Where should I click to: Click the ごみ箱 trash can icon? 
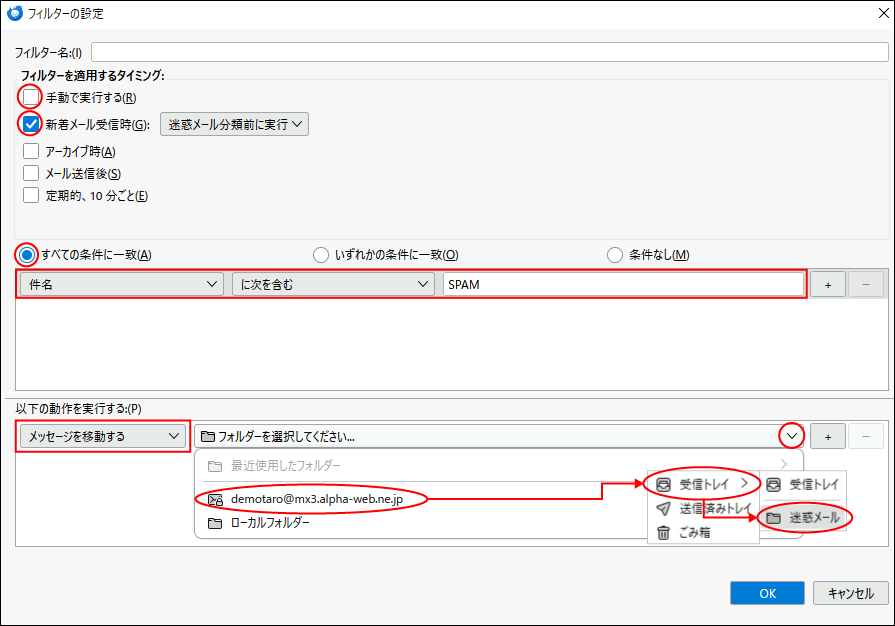click(x=661, y=533)
